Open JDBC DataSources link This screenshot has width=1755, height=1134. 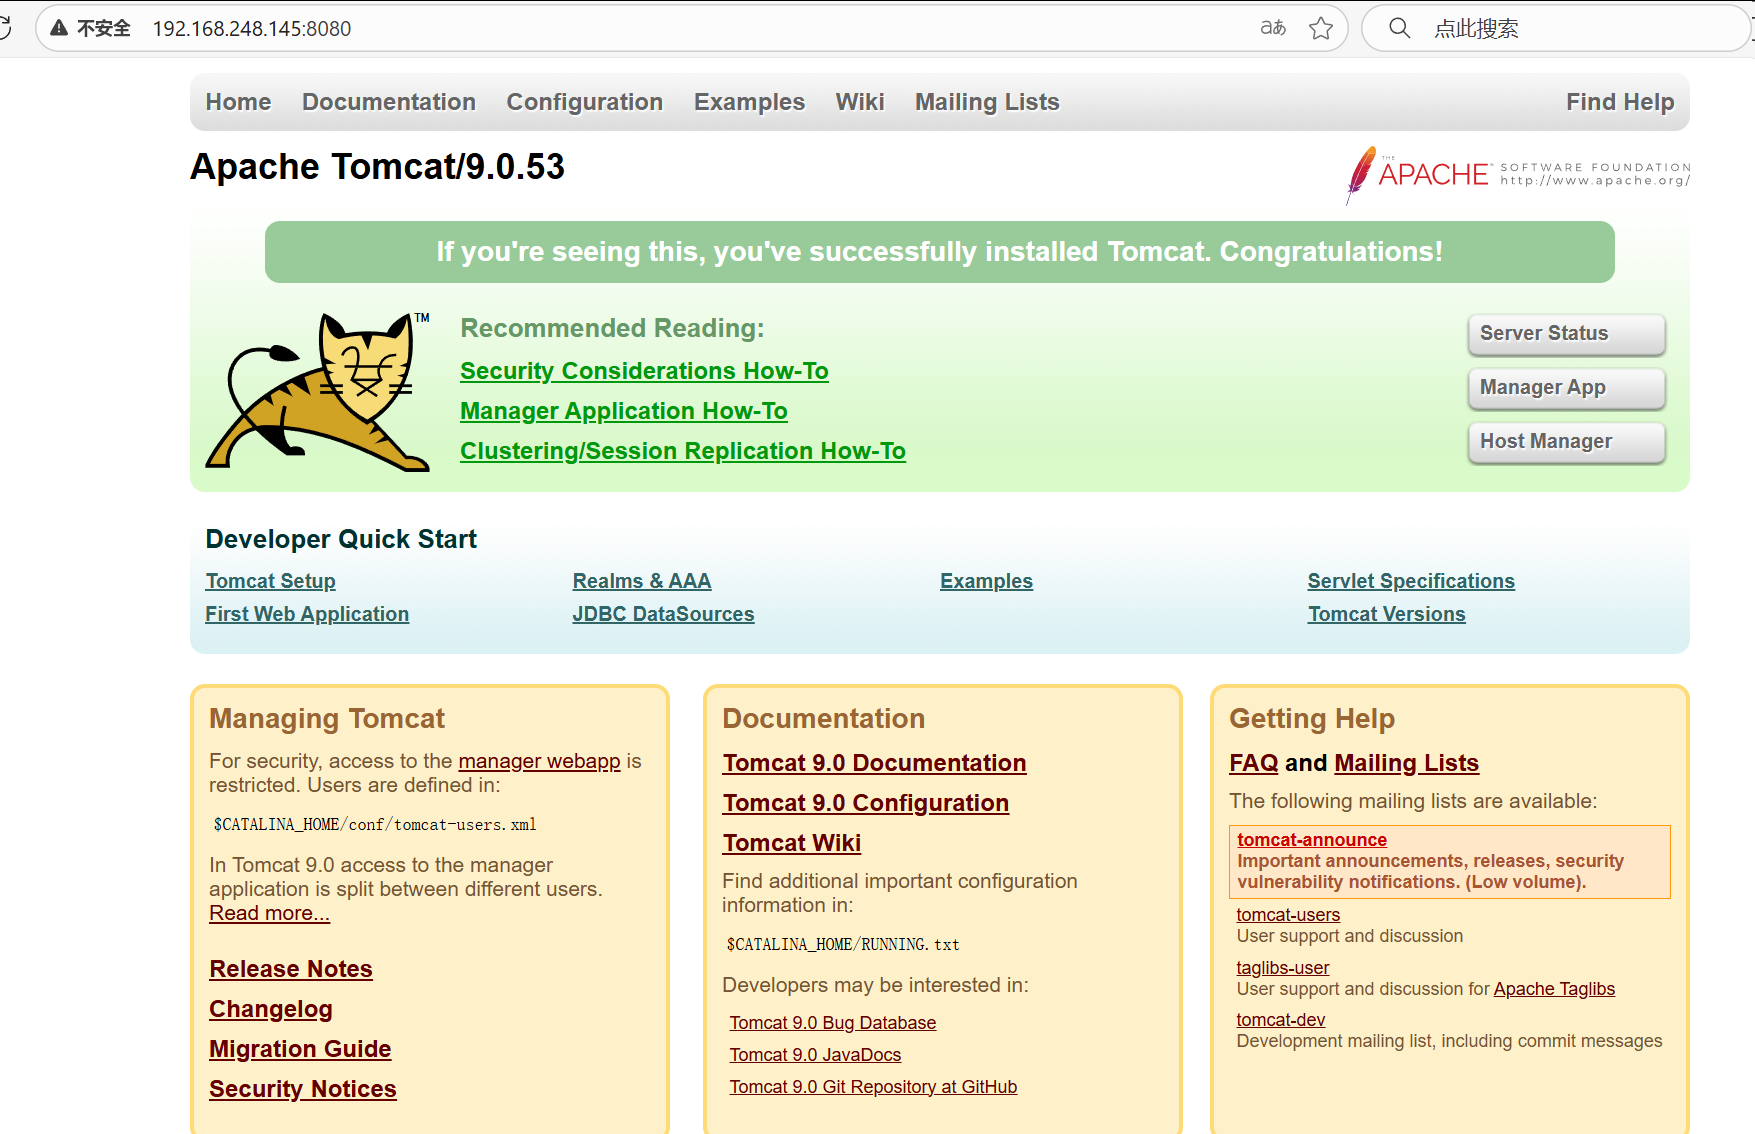663,614
